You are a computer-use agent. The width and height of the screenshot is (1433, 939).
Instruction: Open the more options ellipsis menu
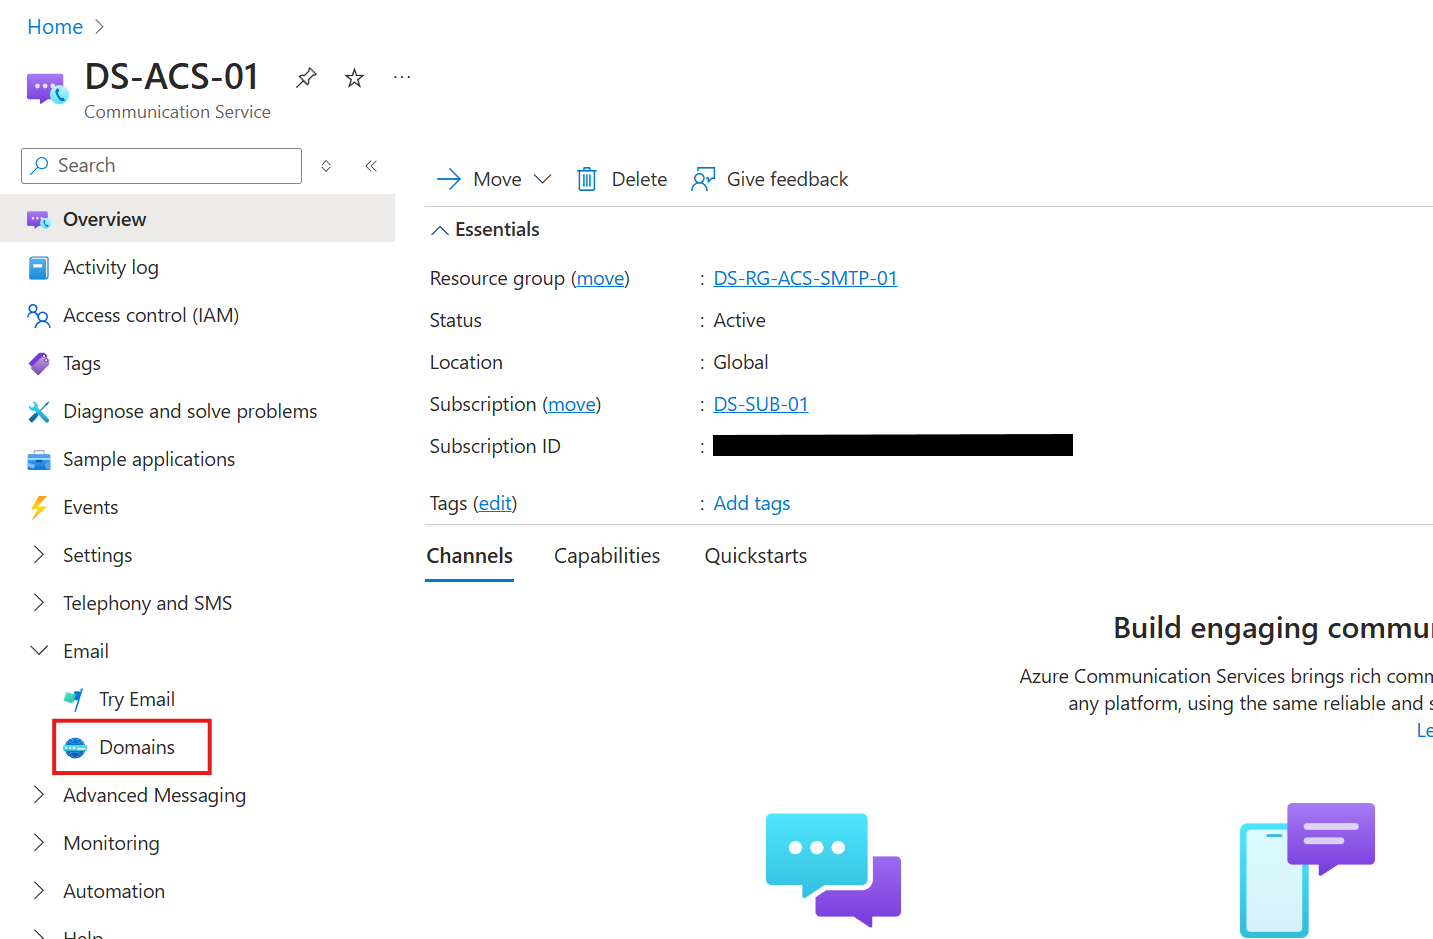point(402,77)
